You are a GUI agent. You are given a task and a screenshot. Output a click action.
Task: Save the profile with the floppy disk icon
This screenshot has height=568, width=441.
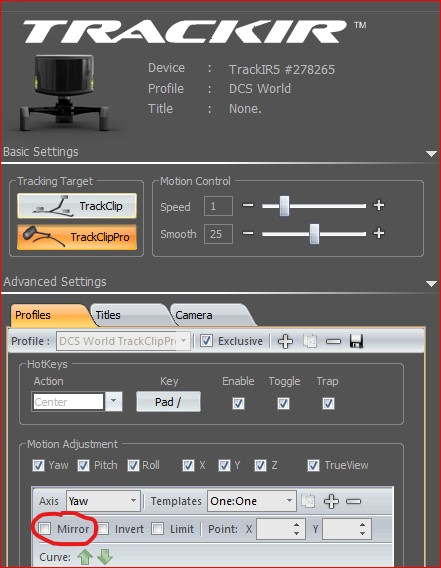(x=356, y=341)
